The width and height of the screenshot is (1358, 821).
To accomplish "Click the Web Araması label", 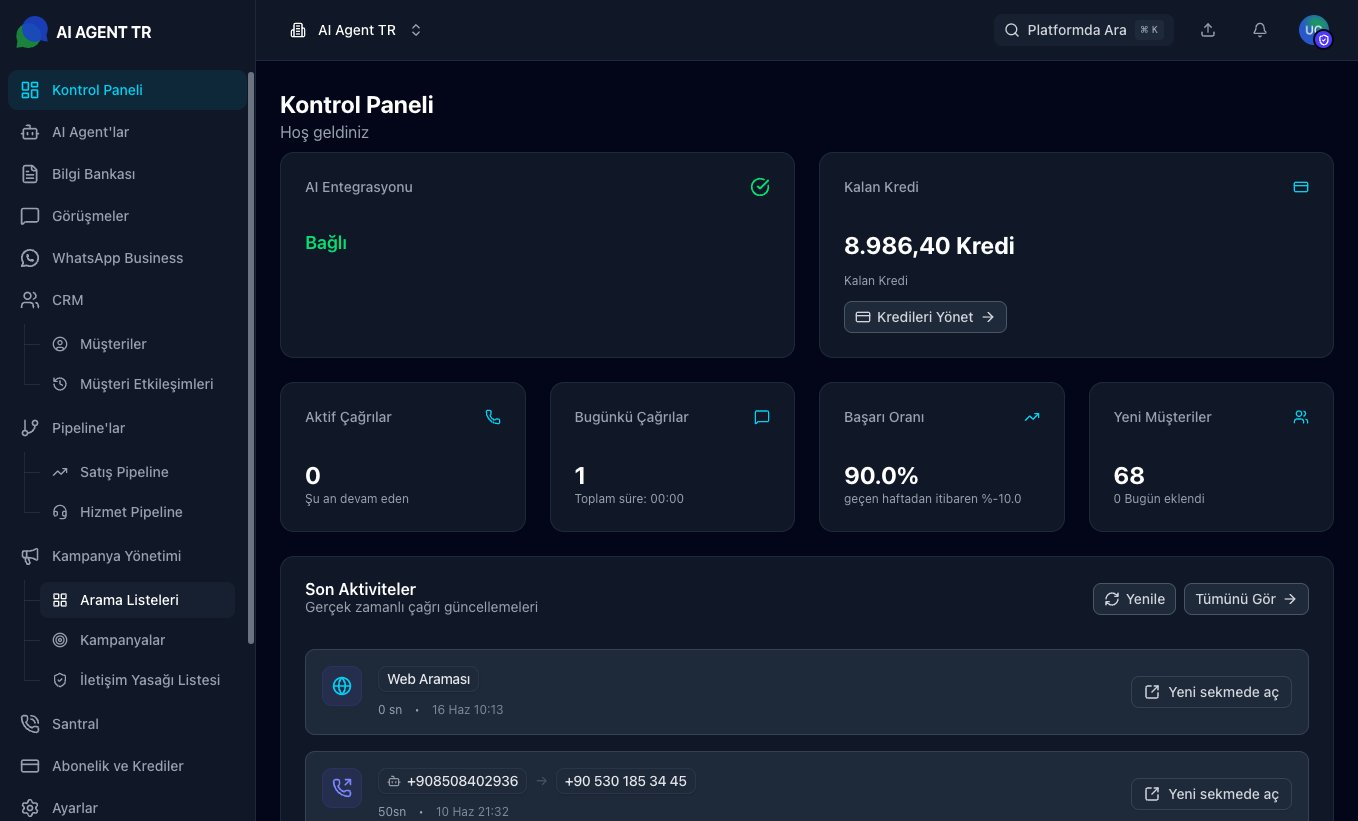I will pos(428,679).
